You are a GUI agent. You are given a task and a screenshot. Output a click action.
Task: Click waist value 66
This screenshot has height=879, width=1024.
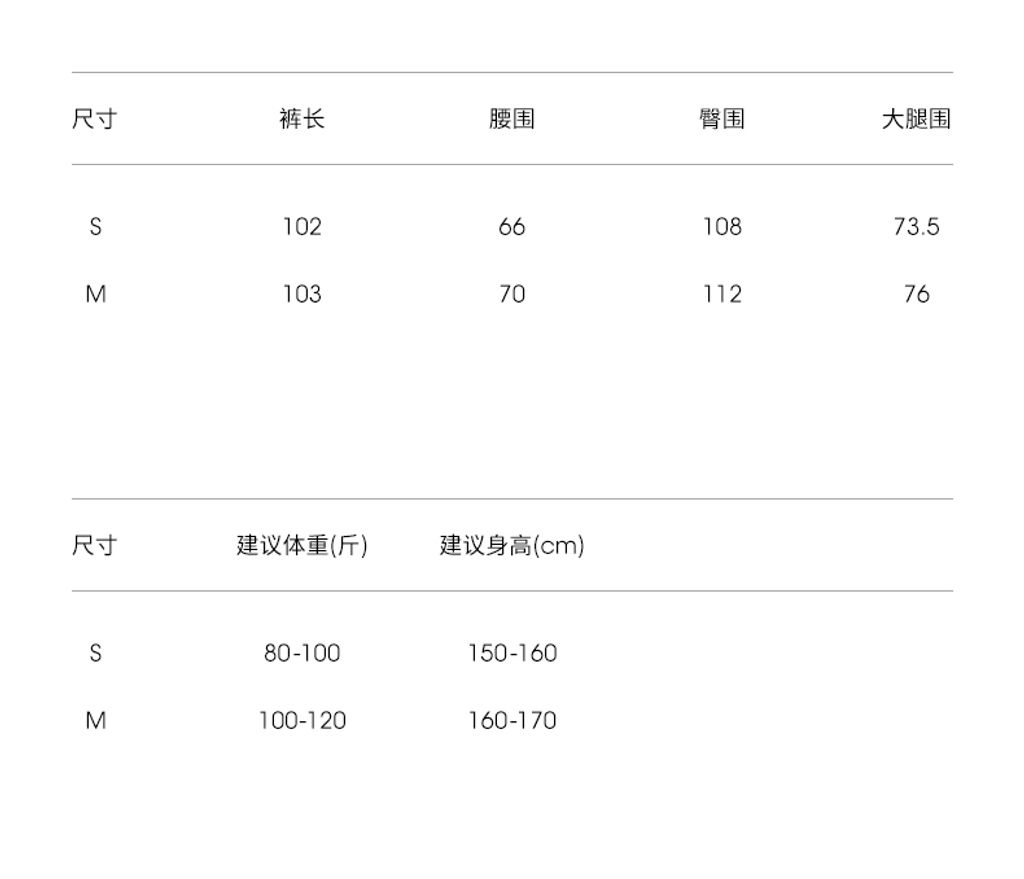pos(512,227)
